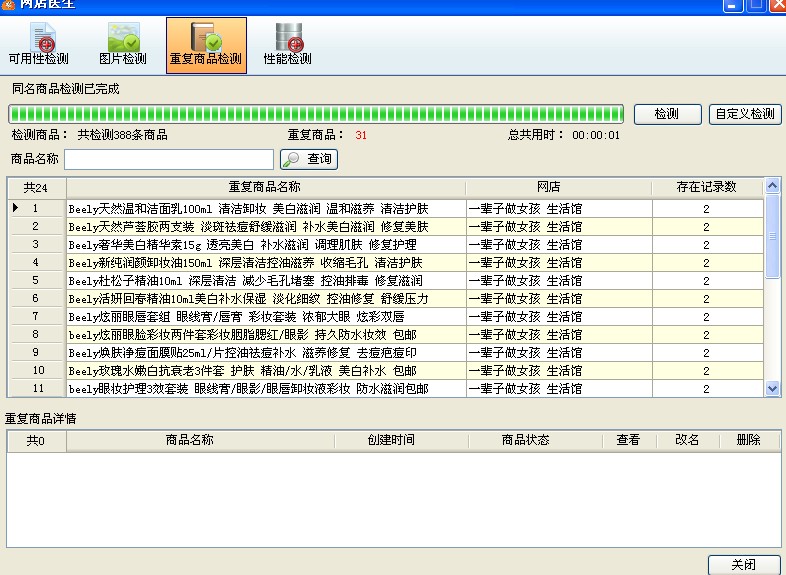Select row Beely奢华美白精华素15g

coord(385,245)
